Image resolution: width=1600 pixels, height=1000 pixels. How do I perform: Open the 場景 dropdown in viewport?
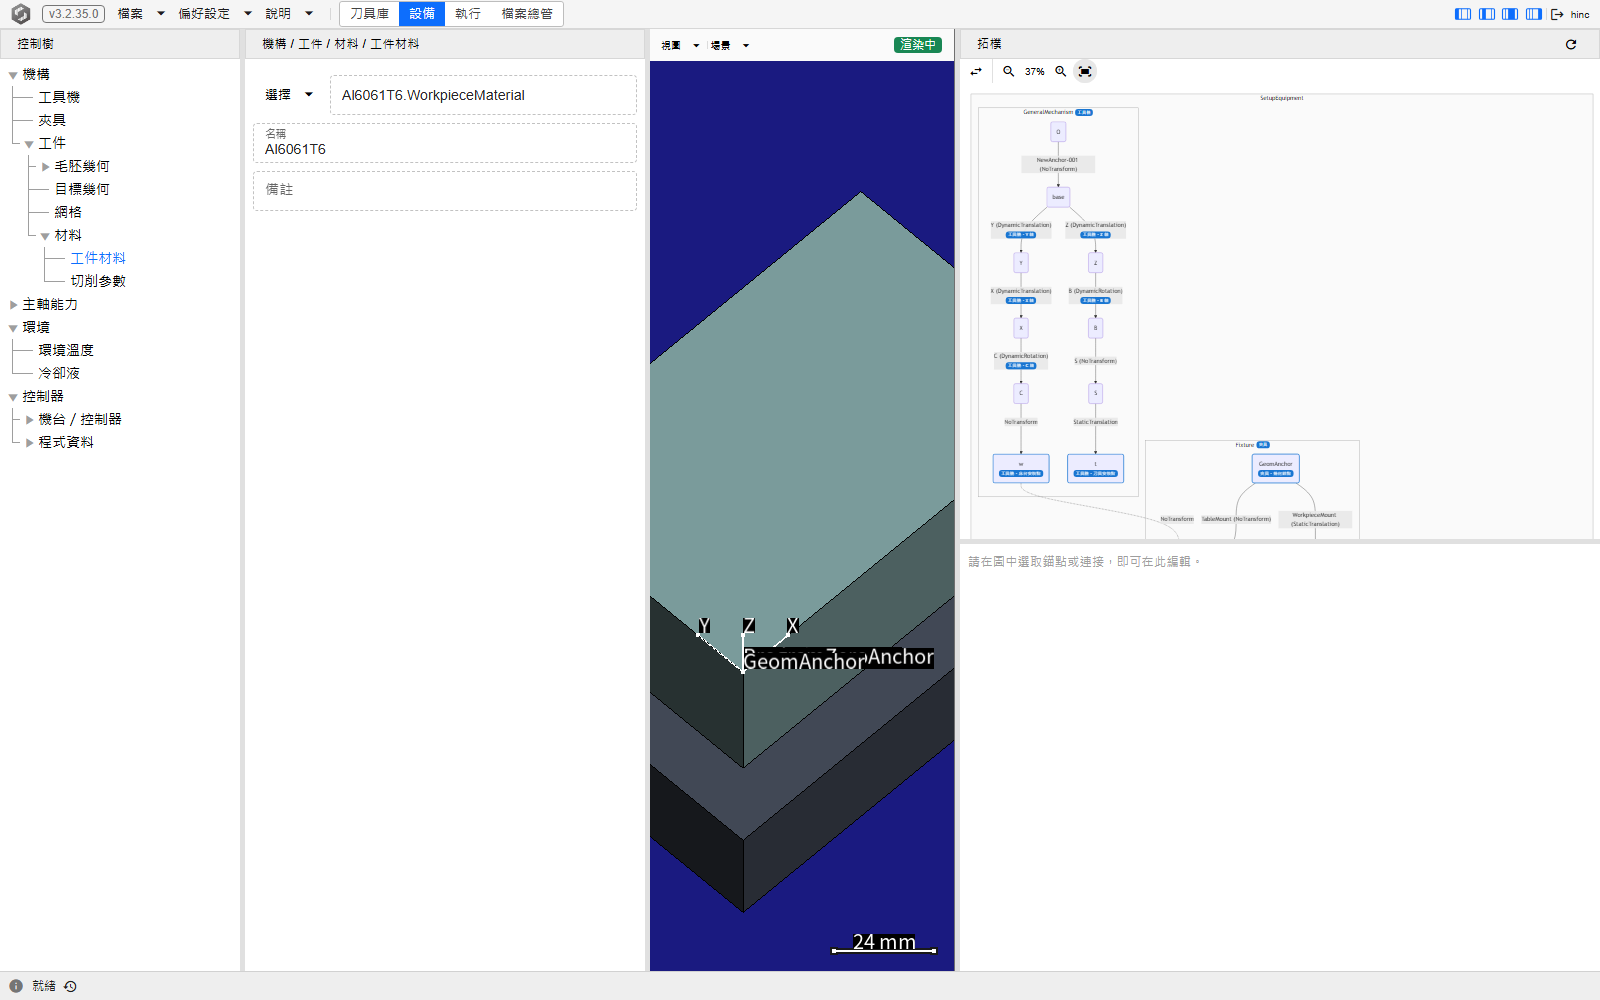click(x=730, y=45)
